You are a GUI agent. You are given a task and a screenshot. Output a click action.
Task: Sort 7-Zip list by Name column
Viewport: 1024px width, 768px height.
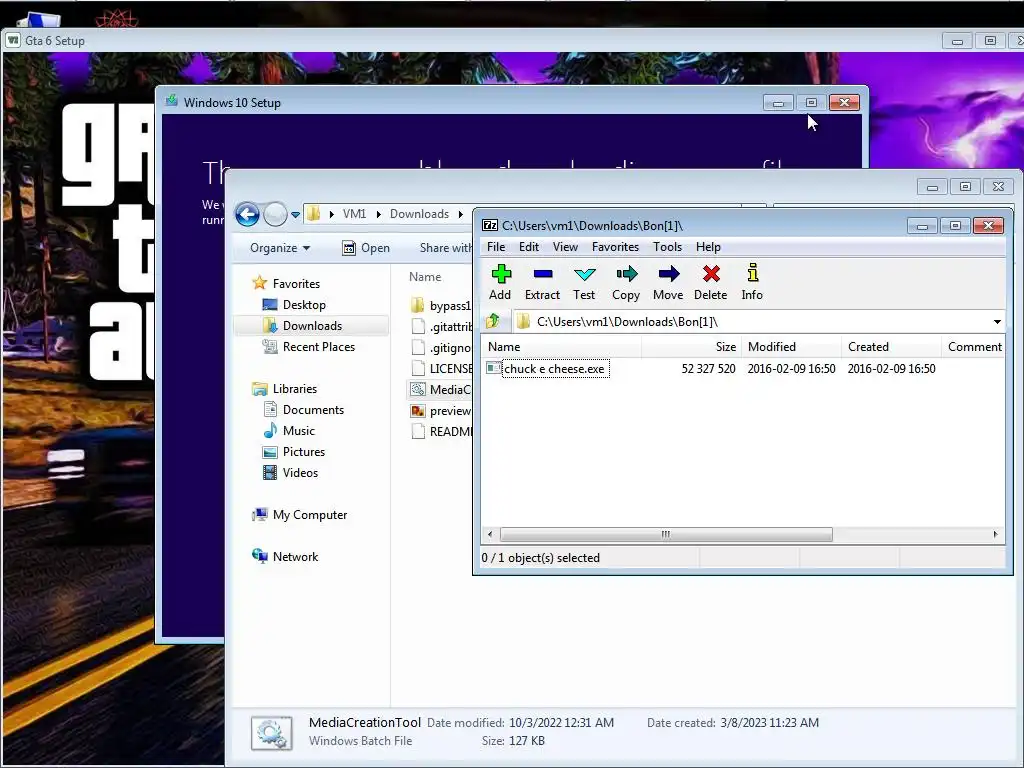click(562, 347)
